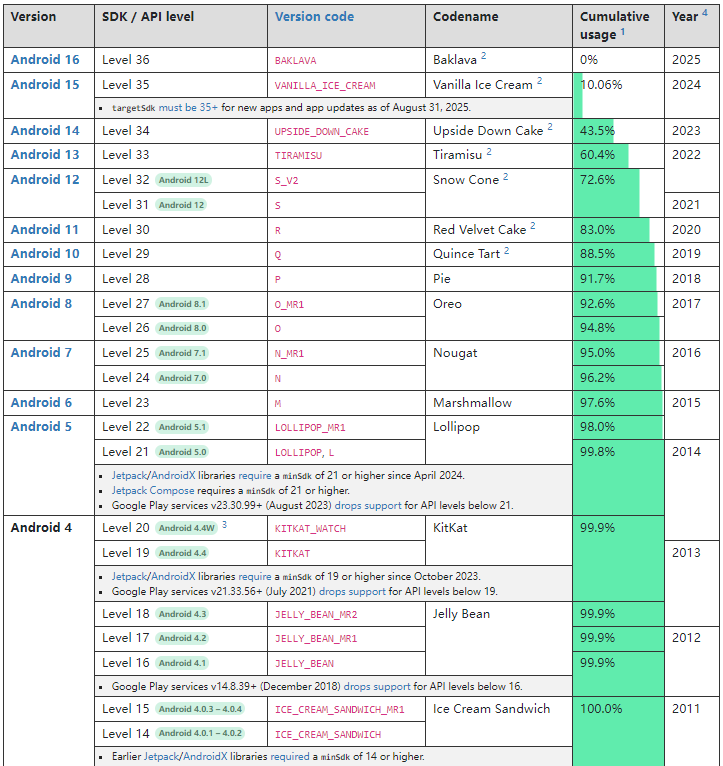Click the Android 5.1 badge
This screenshot has height=766, width=723.
(182, 427)
